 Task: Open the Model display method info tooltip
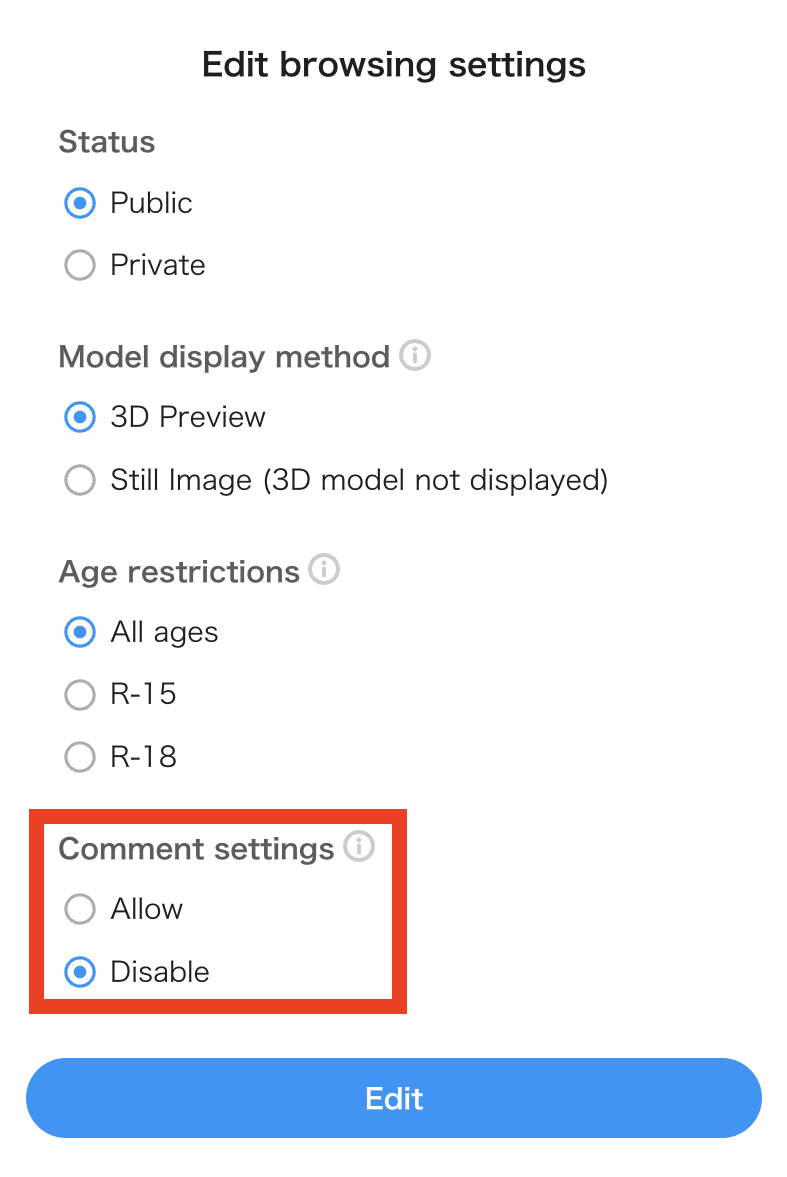click(417, 356)
